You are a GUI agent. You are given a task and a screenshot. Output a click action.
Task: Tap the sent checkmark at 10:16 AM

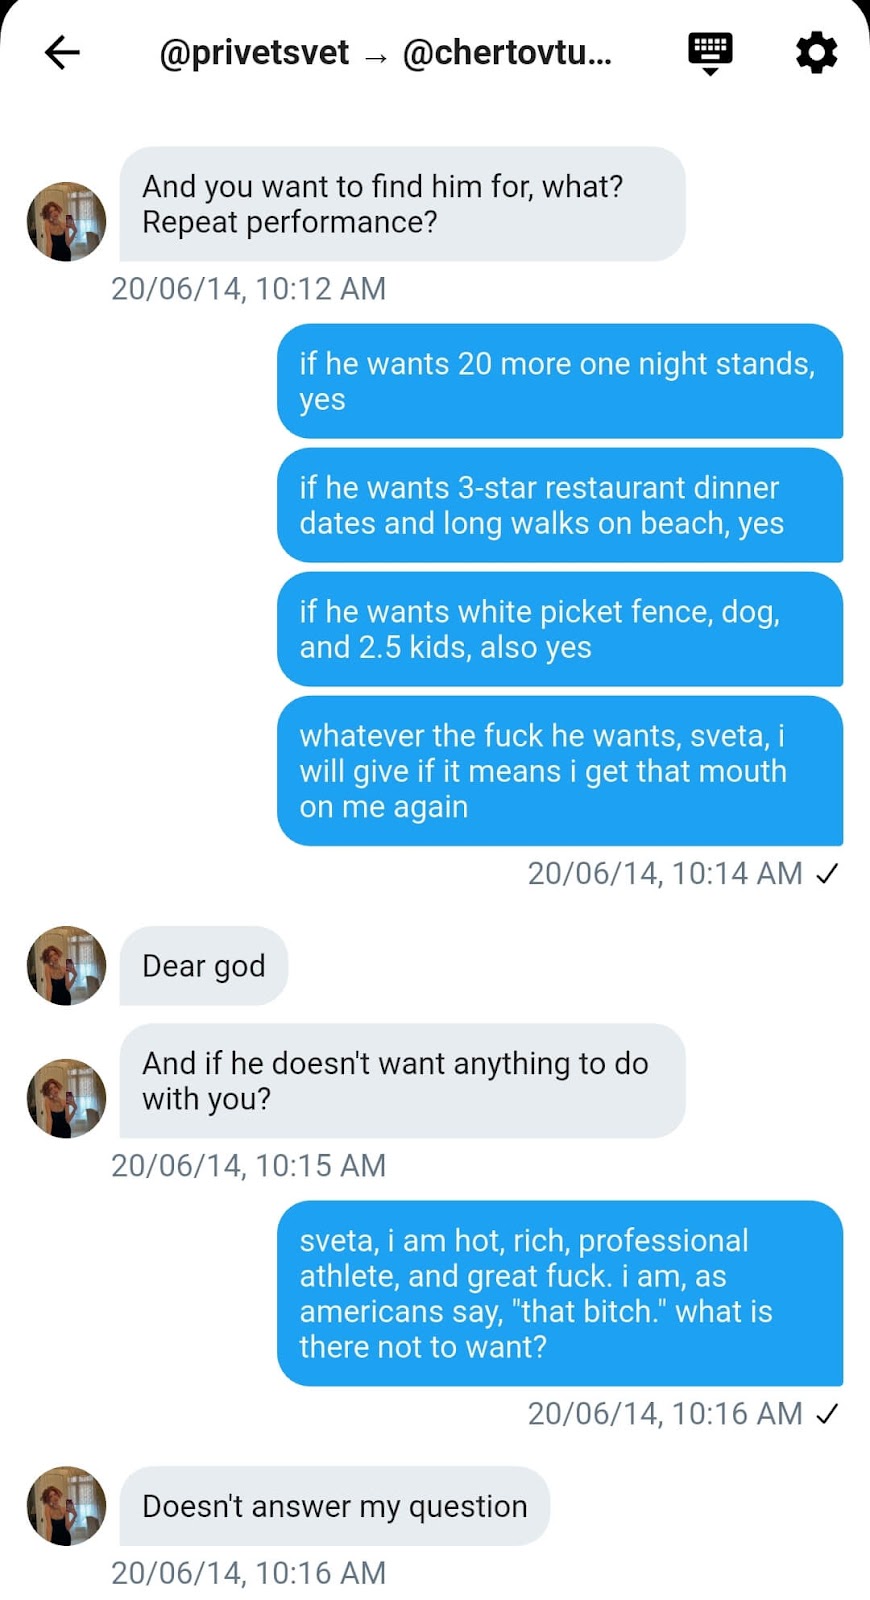tap(827, 1414)
